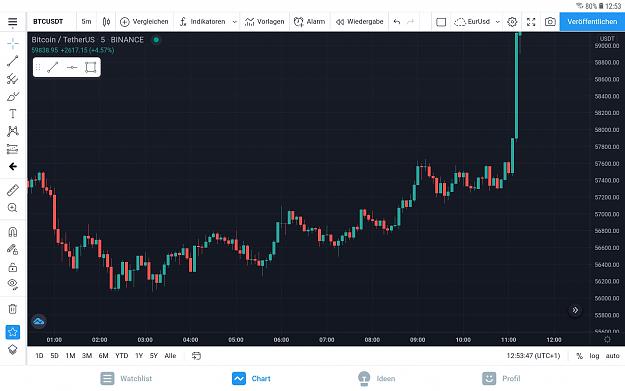Pick the rectangle in favorites toolbar
Screen dimensions: 625x391
(x=90, y=67)
